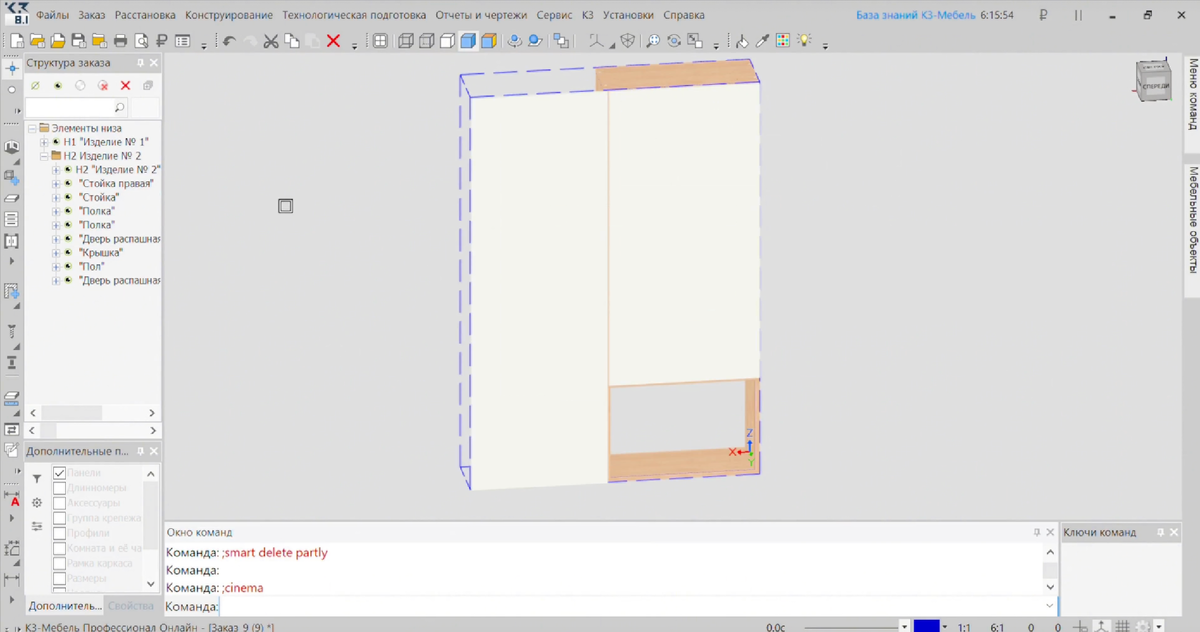The width and height of the screenshot is (1200, 632).
Task: Toggle the Группа крепежа checkbox
Action: pos(59,518)
